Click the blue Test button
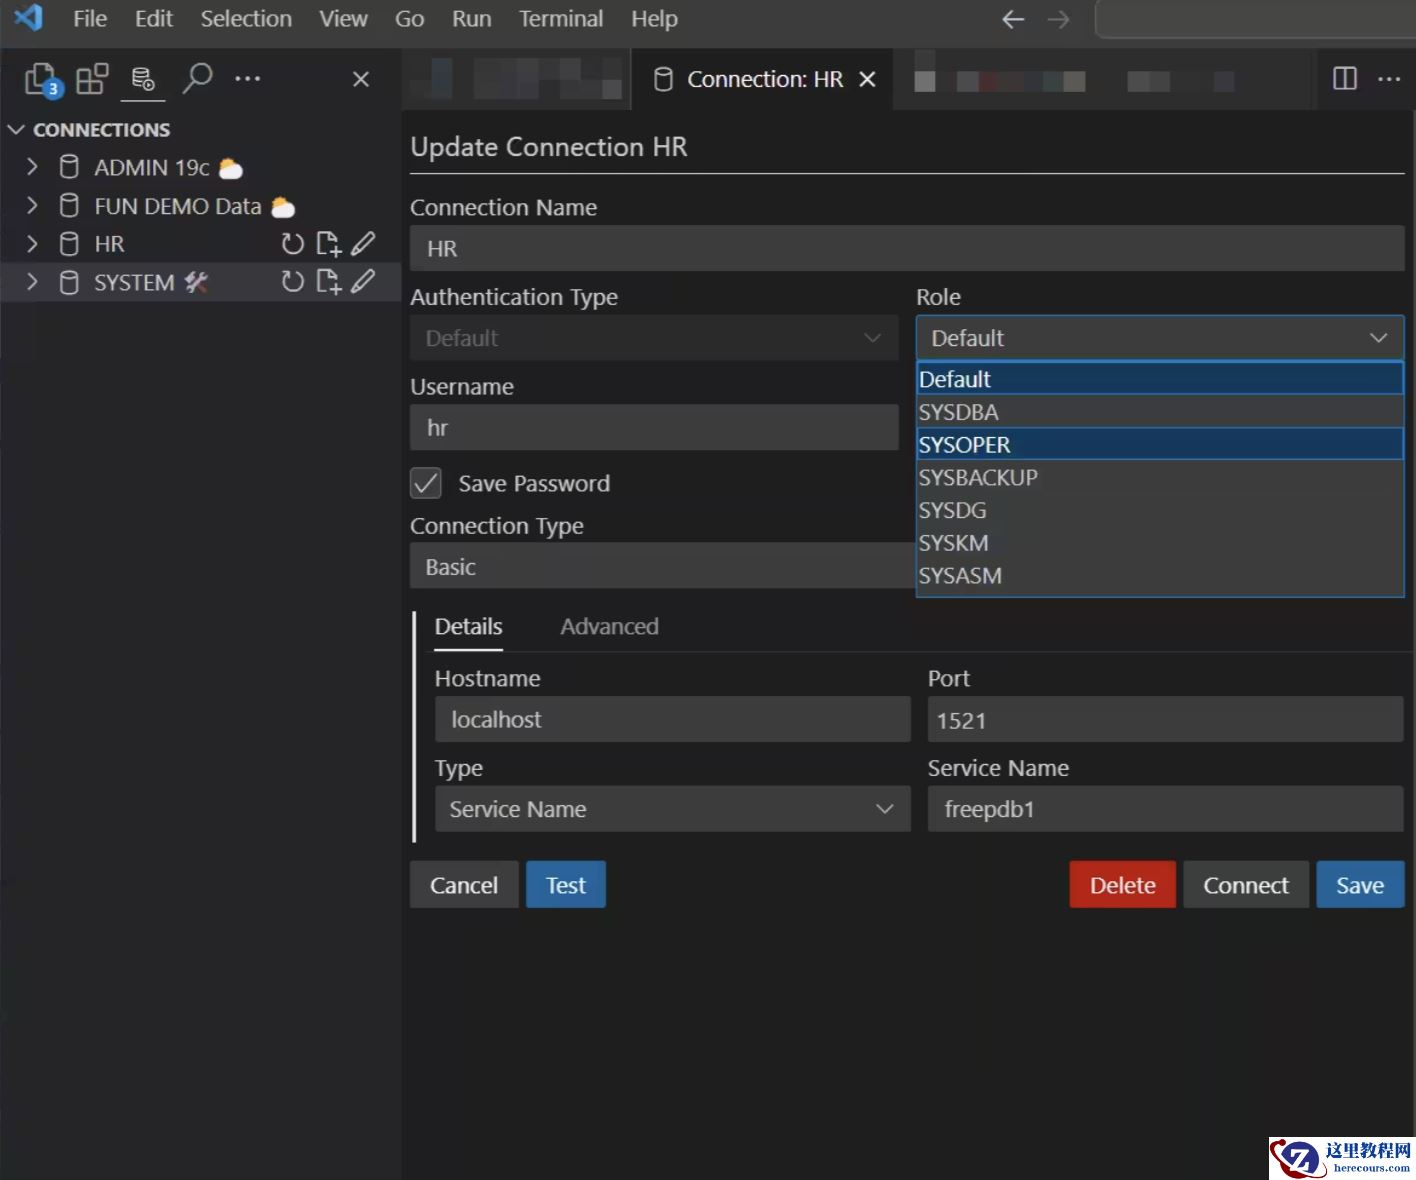Screen dimensions: 1416x1180 (565, 885)
